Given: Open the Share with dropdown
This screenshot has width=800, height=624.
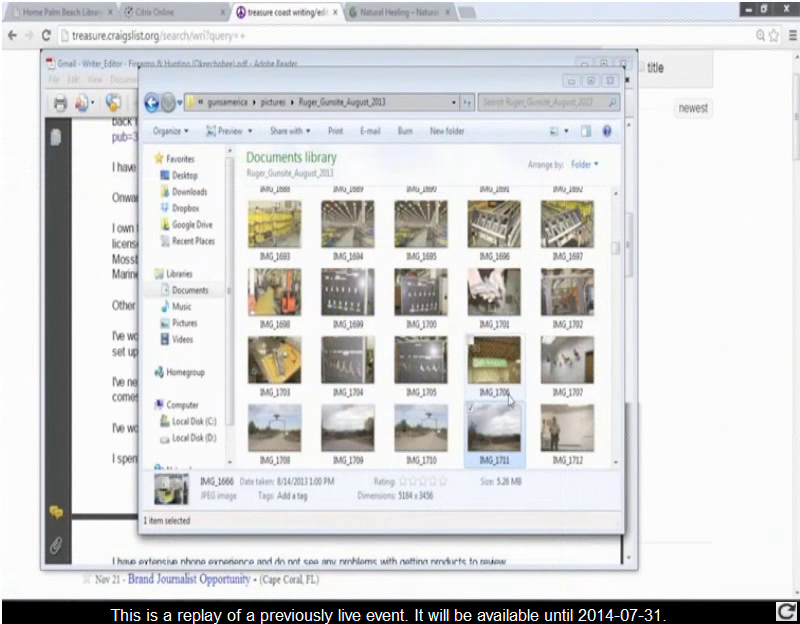Looking at the screenshot, I should coord(290,131).
